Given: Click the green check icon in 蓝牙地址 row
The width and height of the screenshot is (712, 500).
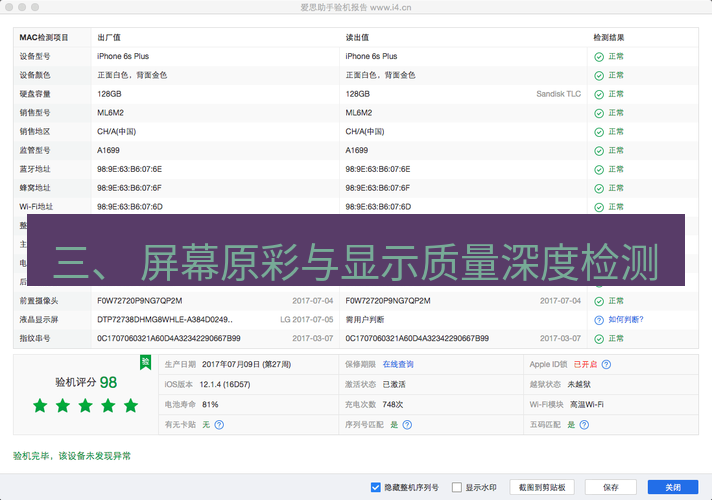Looking at the screenshot, I should [x=599, y=170].
